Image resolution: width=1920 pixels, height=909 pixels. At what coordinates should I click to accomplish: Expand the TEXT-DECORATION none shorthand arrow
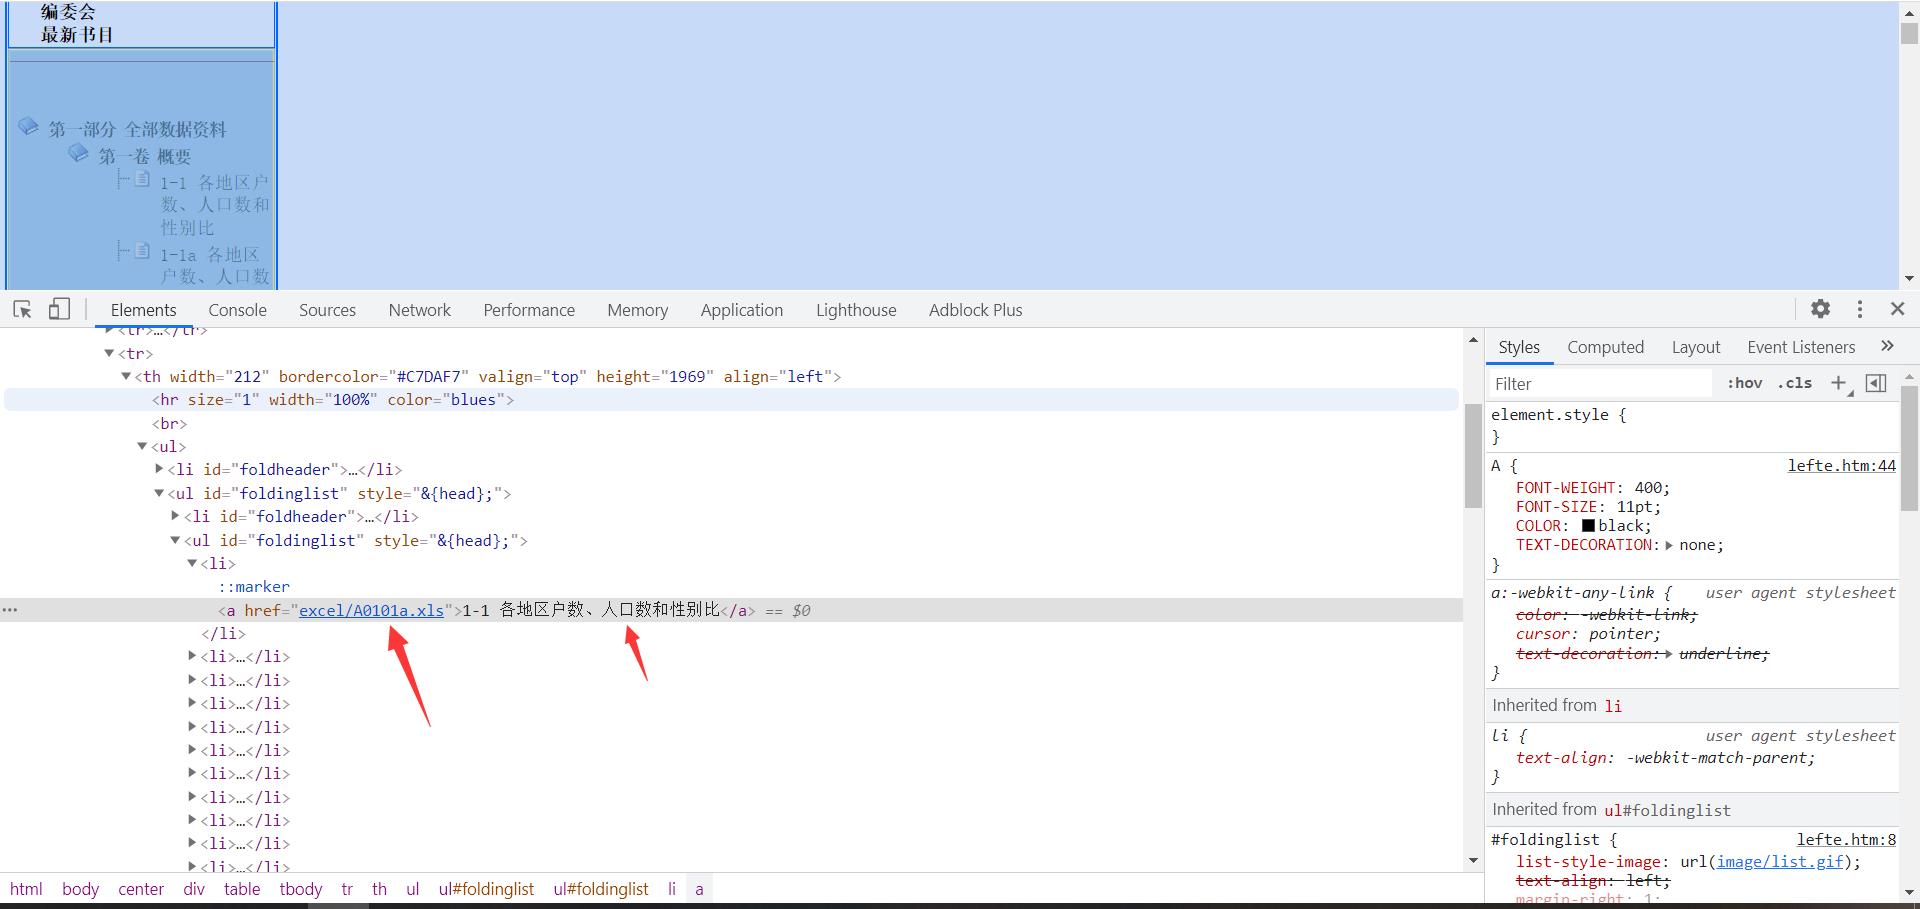click(x=1669, y=545)
